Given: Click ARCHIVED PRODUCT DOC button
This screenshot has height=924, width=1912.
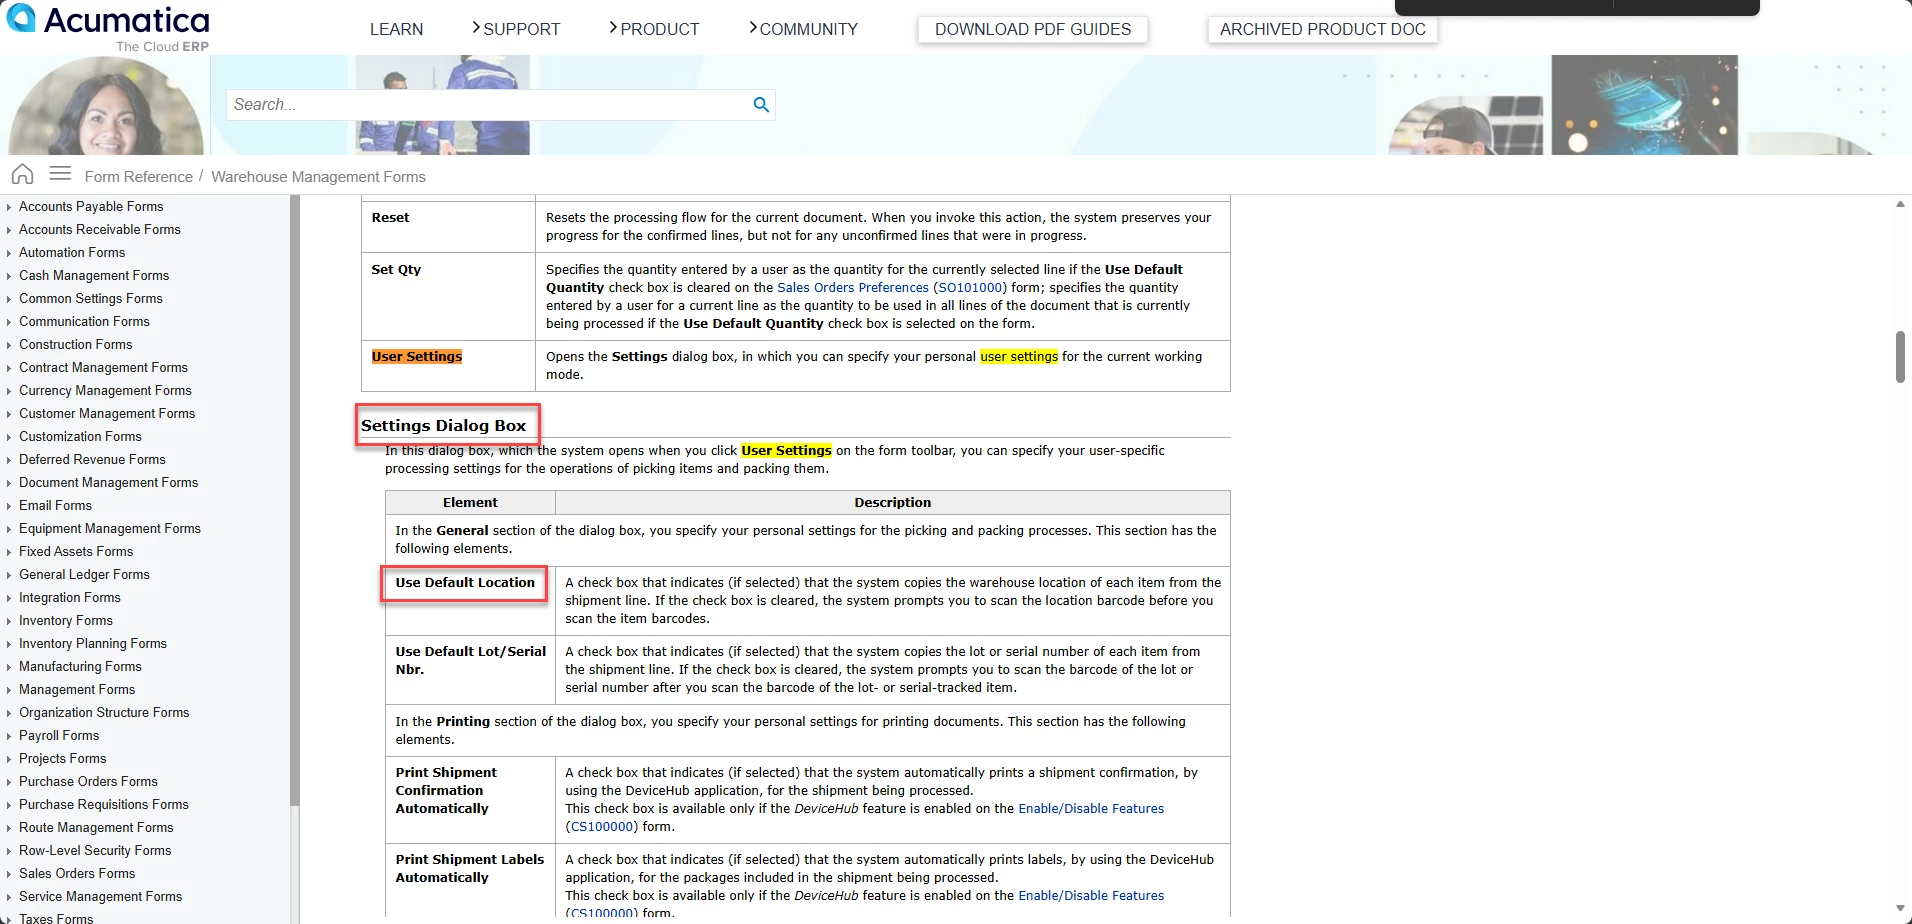Looking at the screenshot, I should coord(1322,29).
